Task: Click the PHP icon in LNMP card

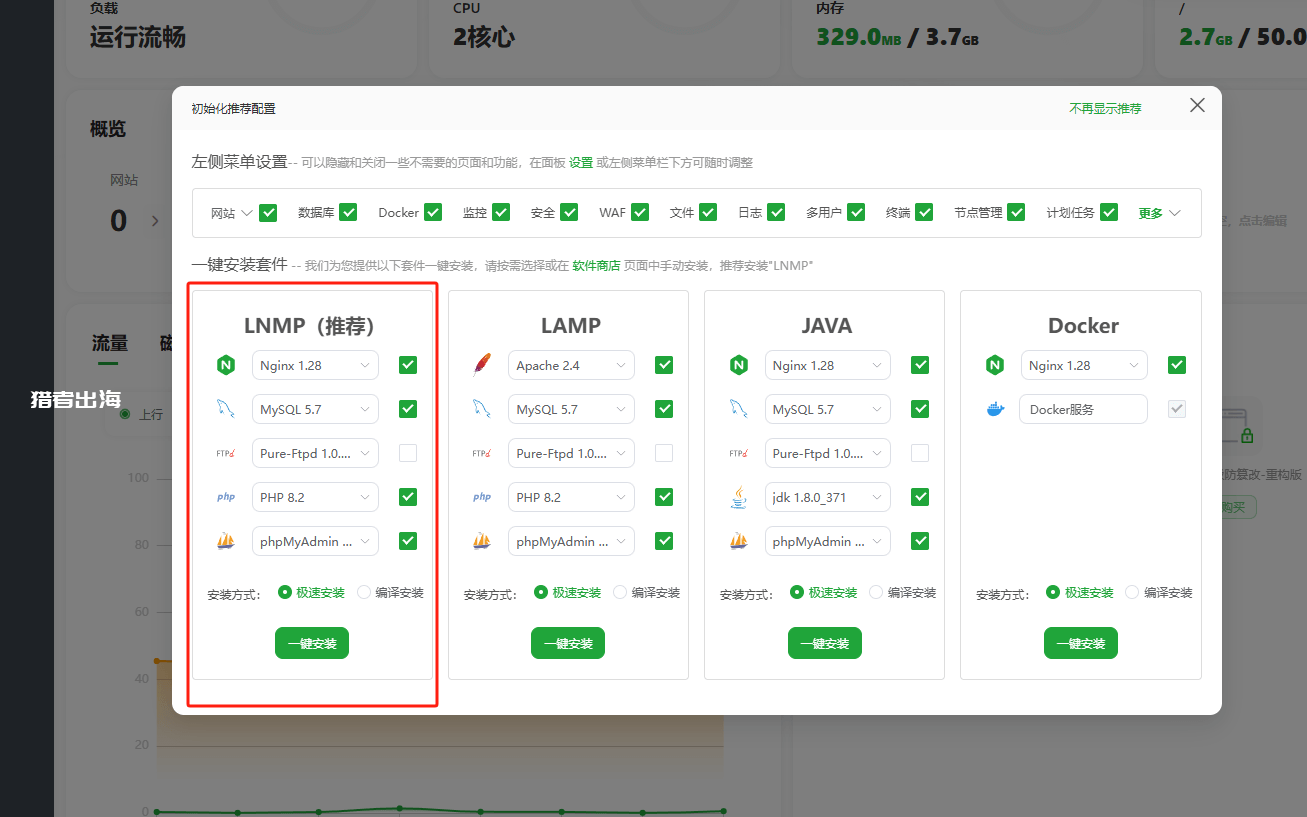Action: pyautogui.click(x=226, y=497)
